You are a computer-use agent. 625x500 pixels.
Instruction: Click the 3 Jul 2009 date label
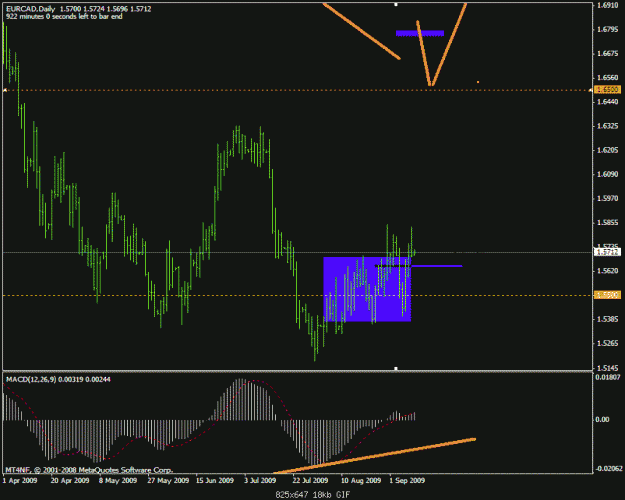coord(260,480)
